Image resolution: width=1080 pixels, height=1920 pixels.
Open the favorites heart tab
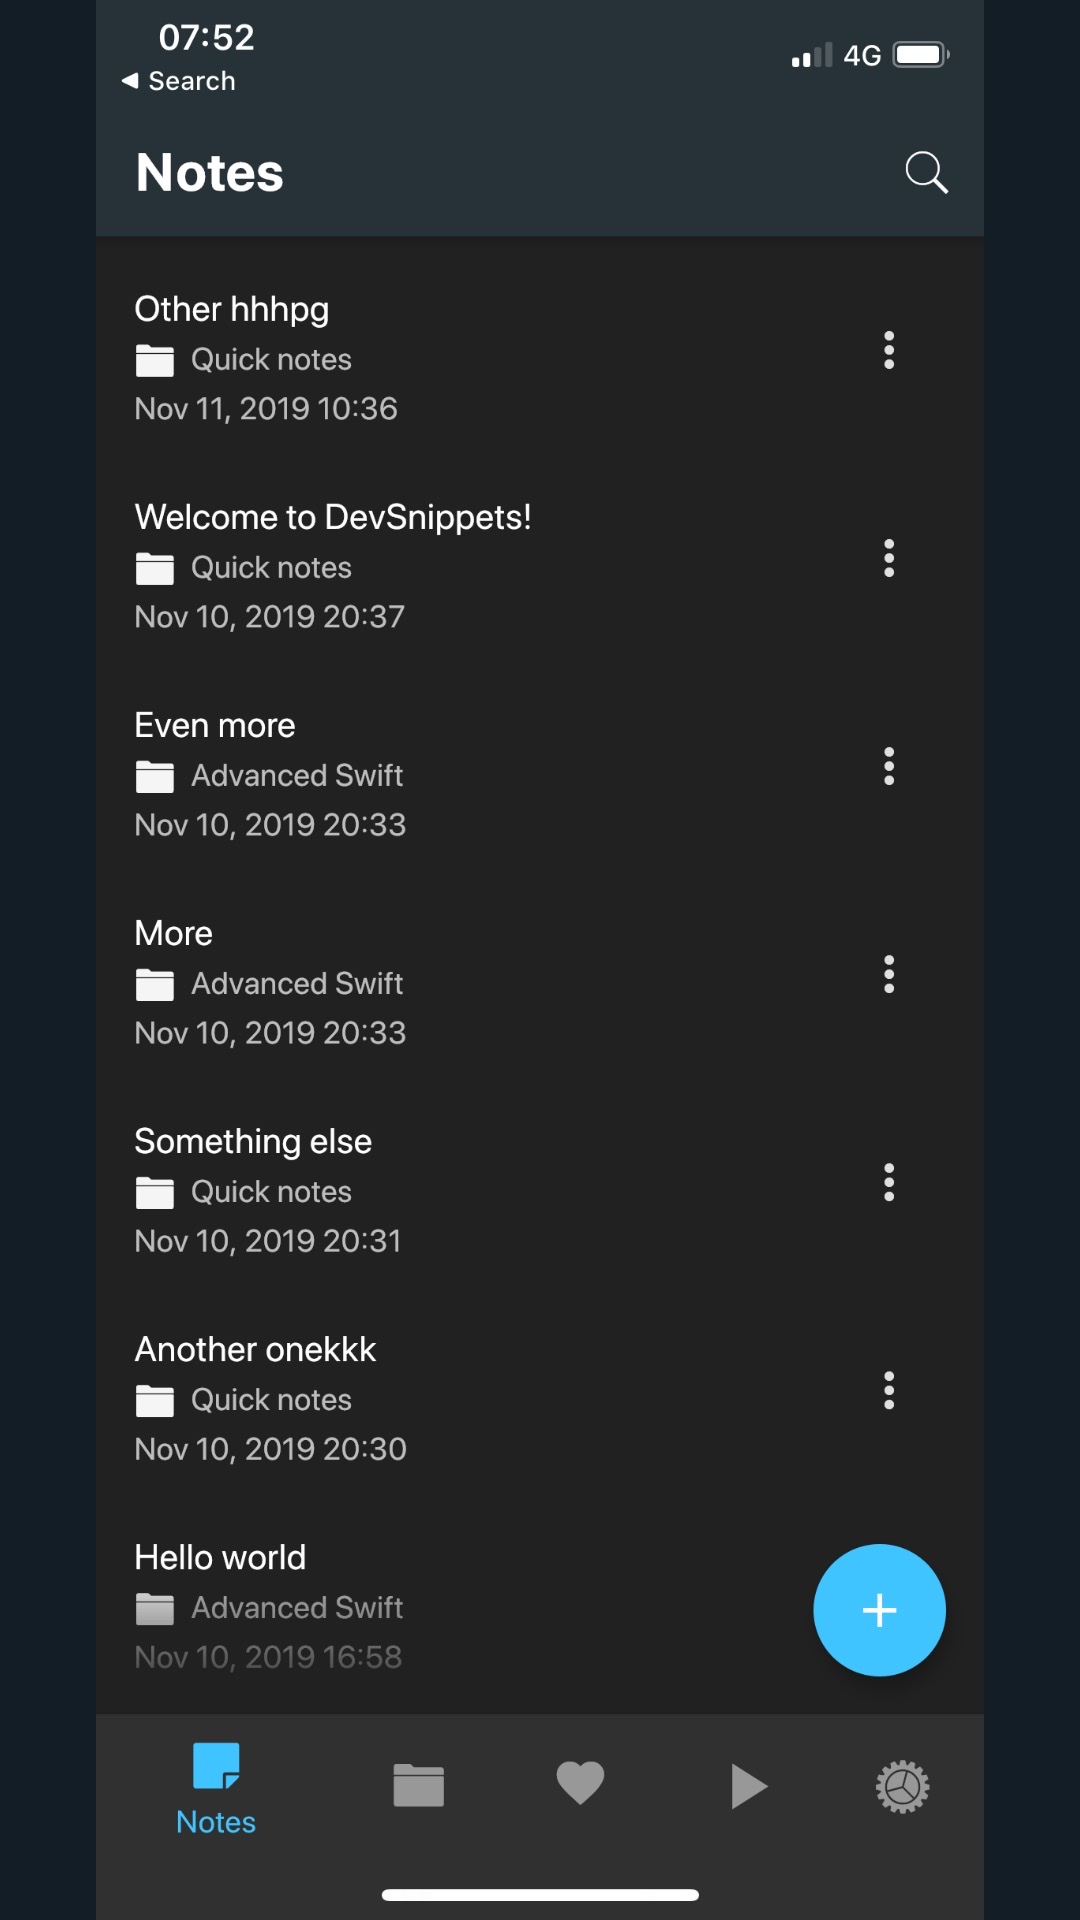click(580, 1783)
